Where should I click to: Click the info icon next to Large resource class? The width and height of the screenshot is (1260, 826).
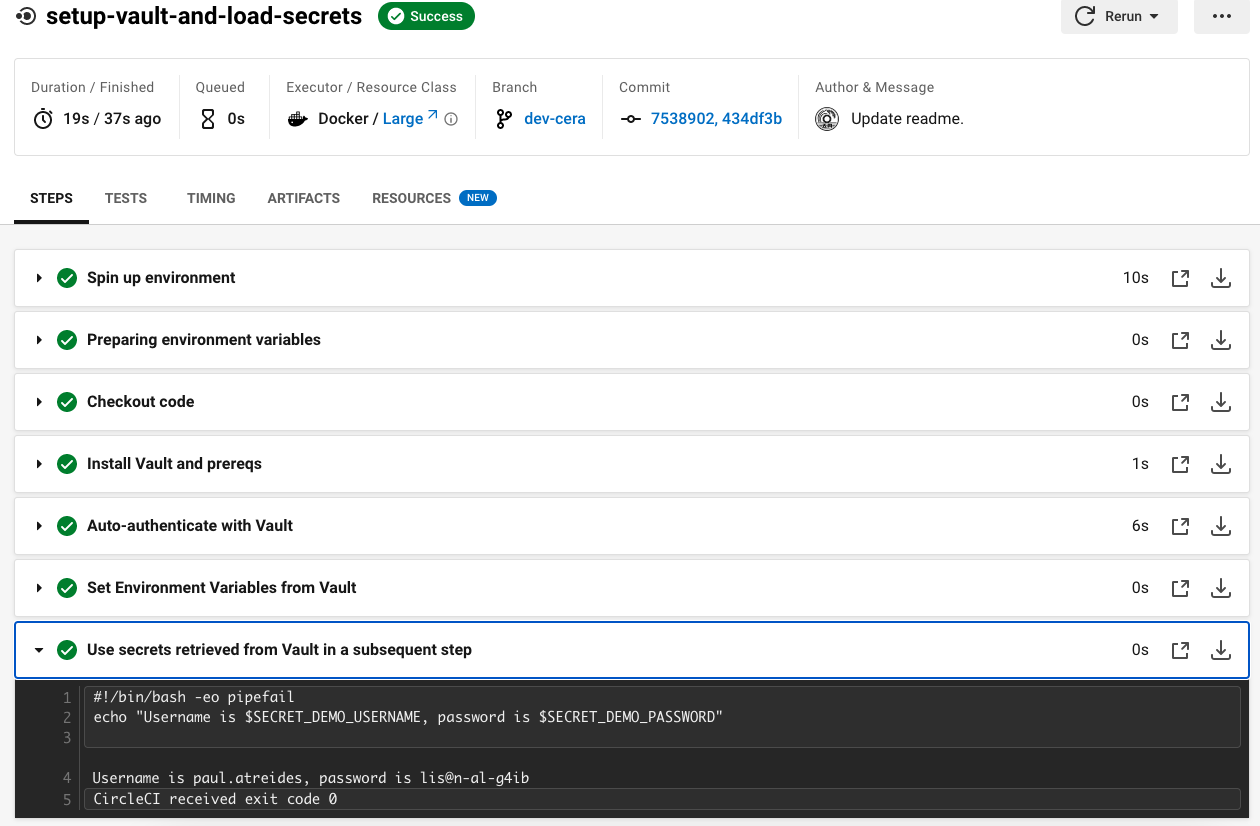click(450, 118)
